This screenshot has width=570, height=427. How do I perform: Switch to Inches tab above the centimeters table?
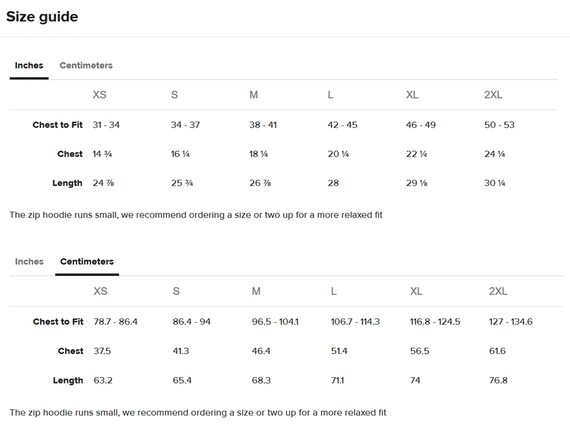[x=29, y=262]
